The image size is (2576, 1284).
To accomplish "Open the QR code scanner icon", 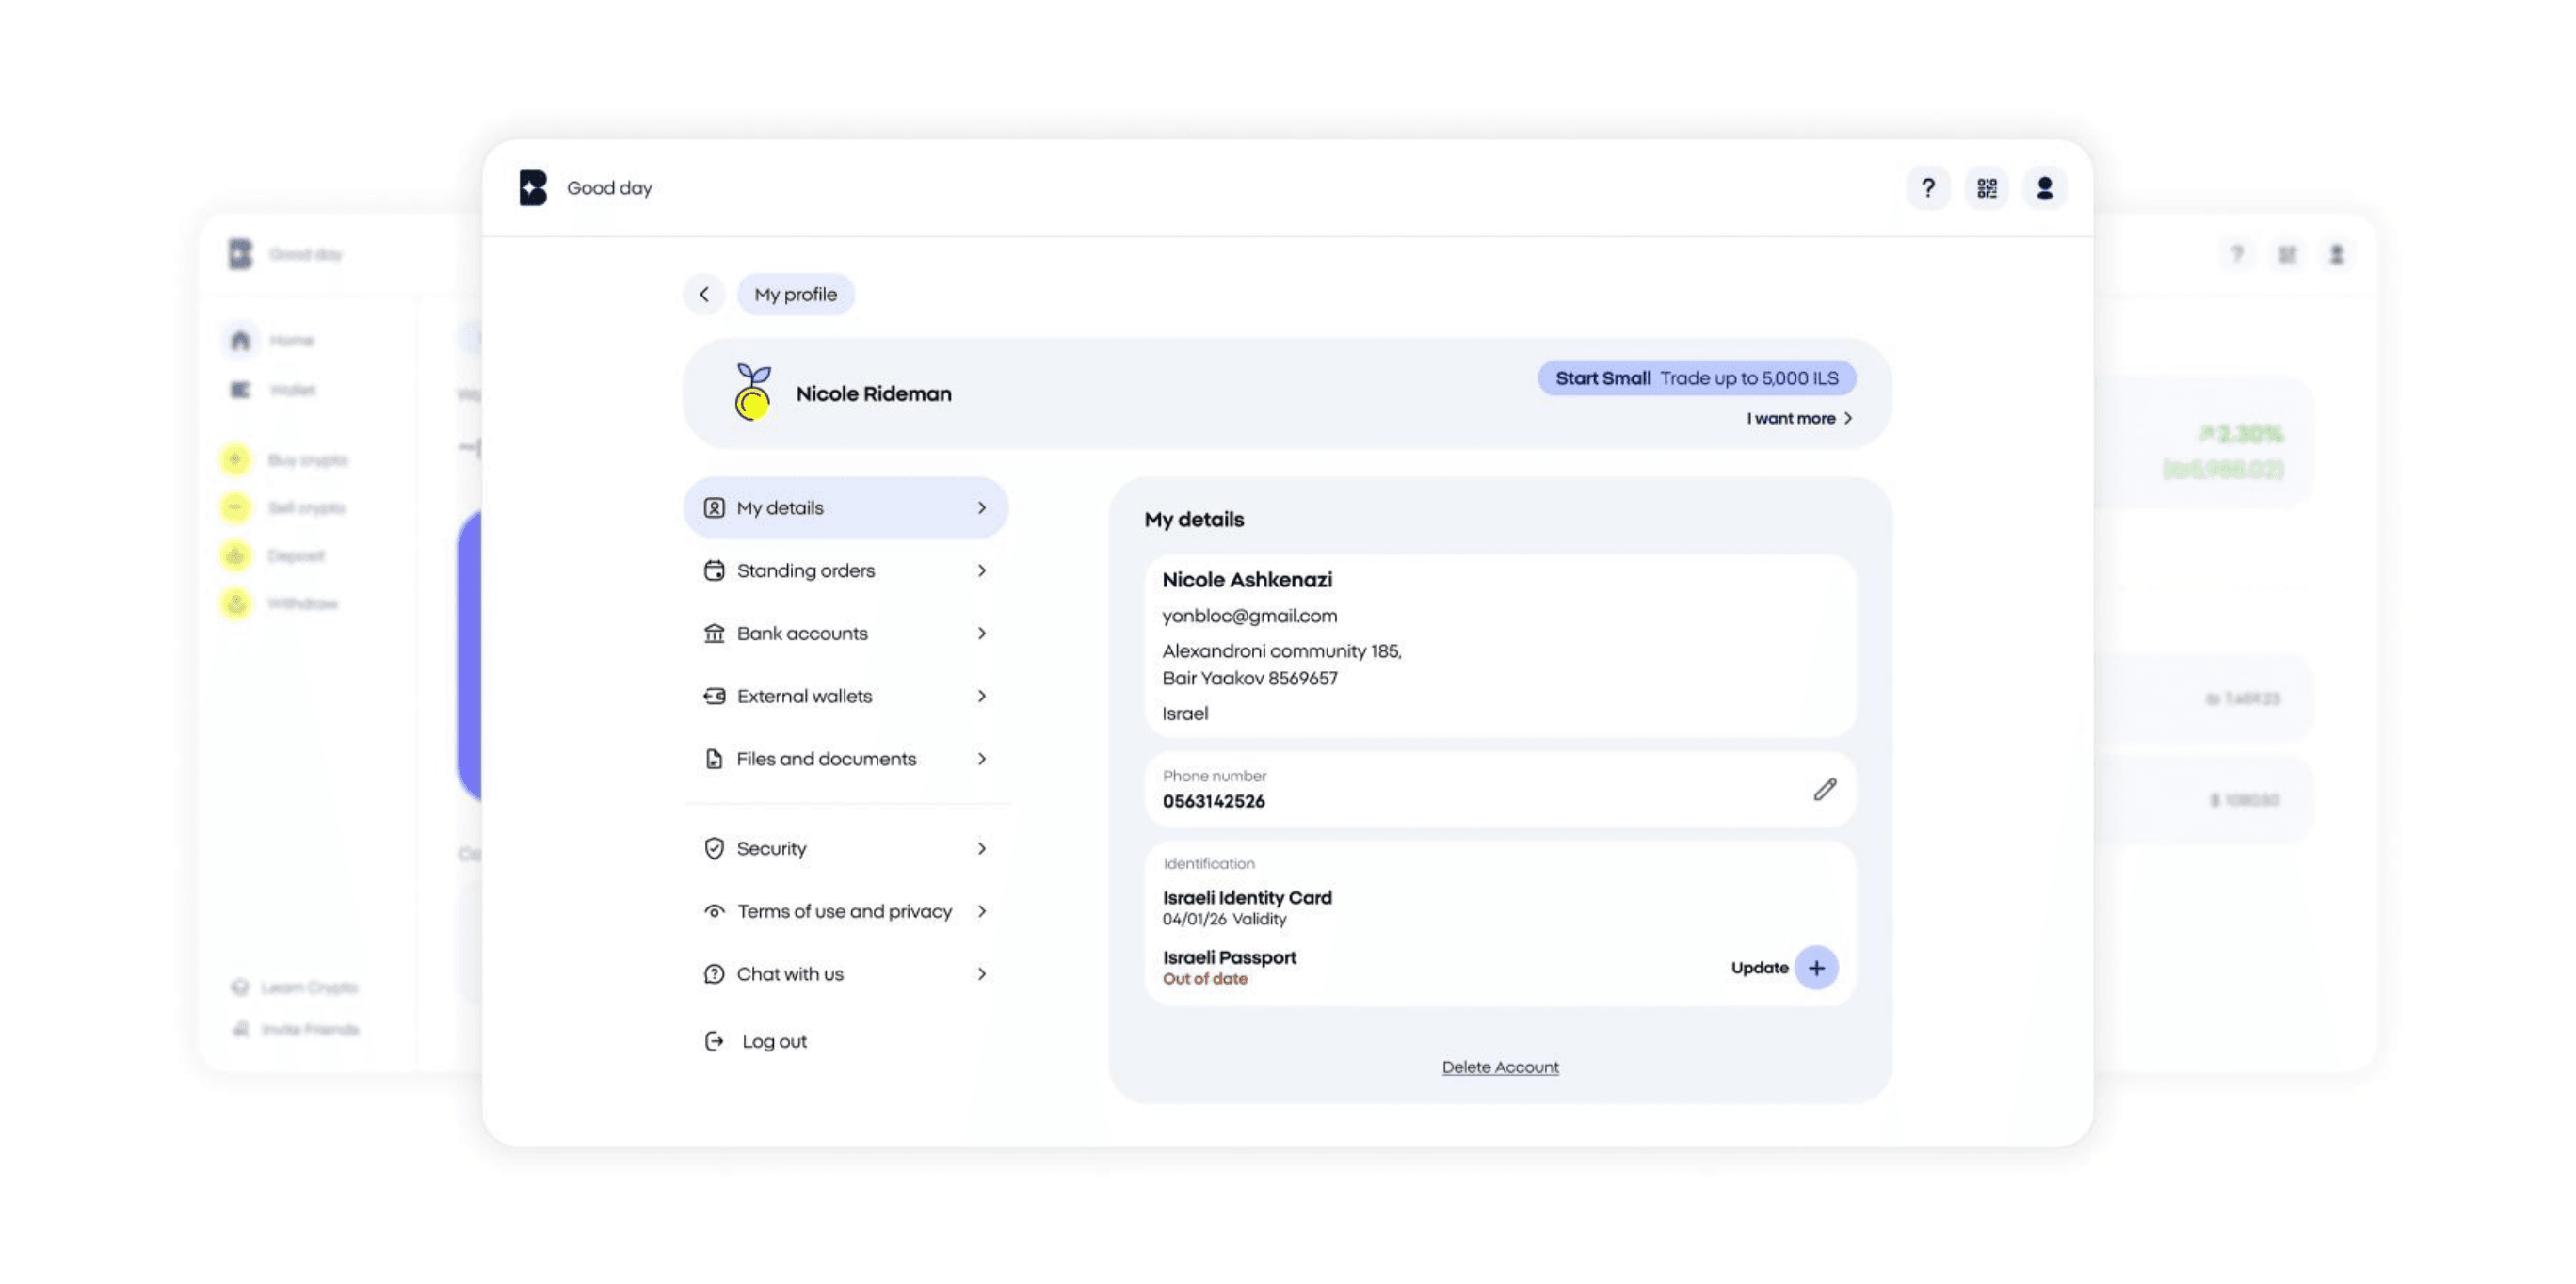I will [x=1986, y=187].
